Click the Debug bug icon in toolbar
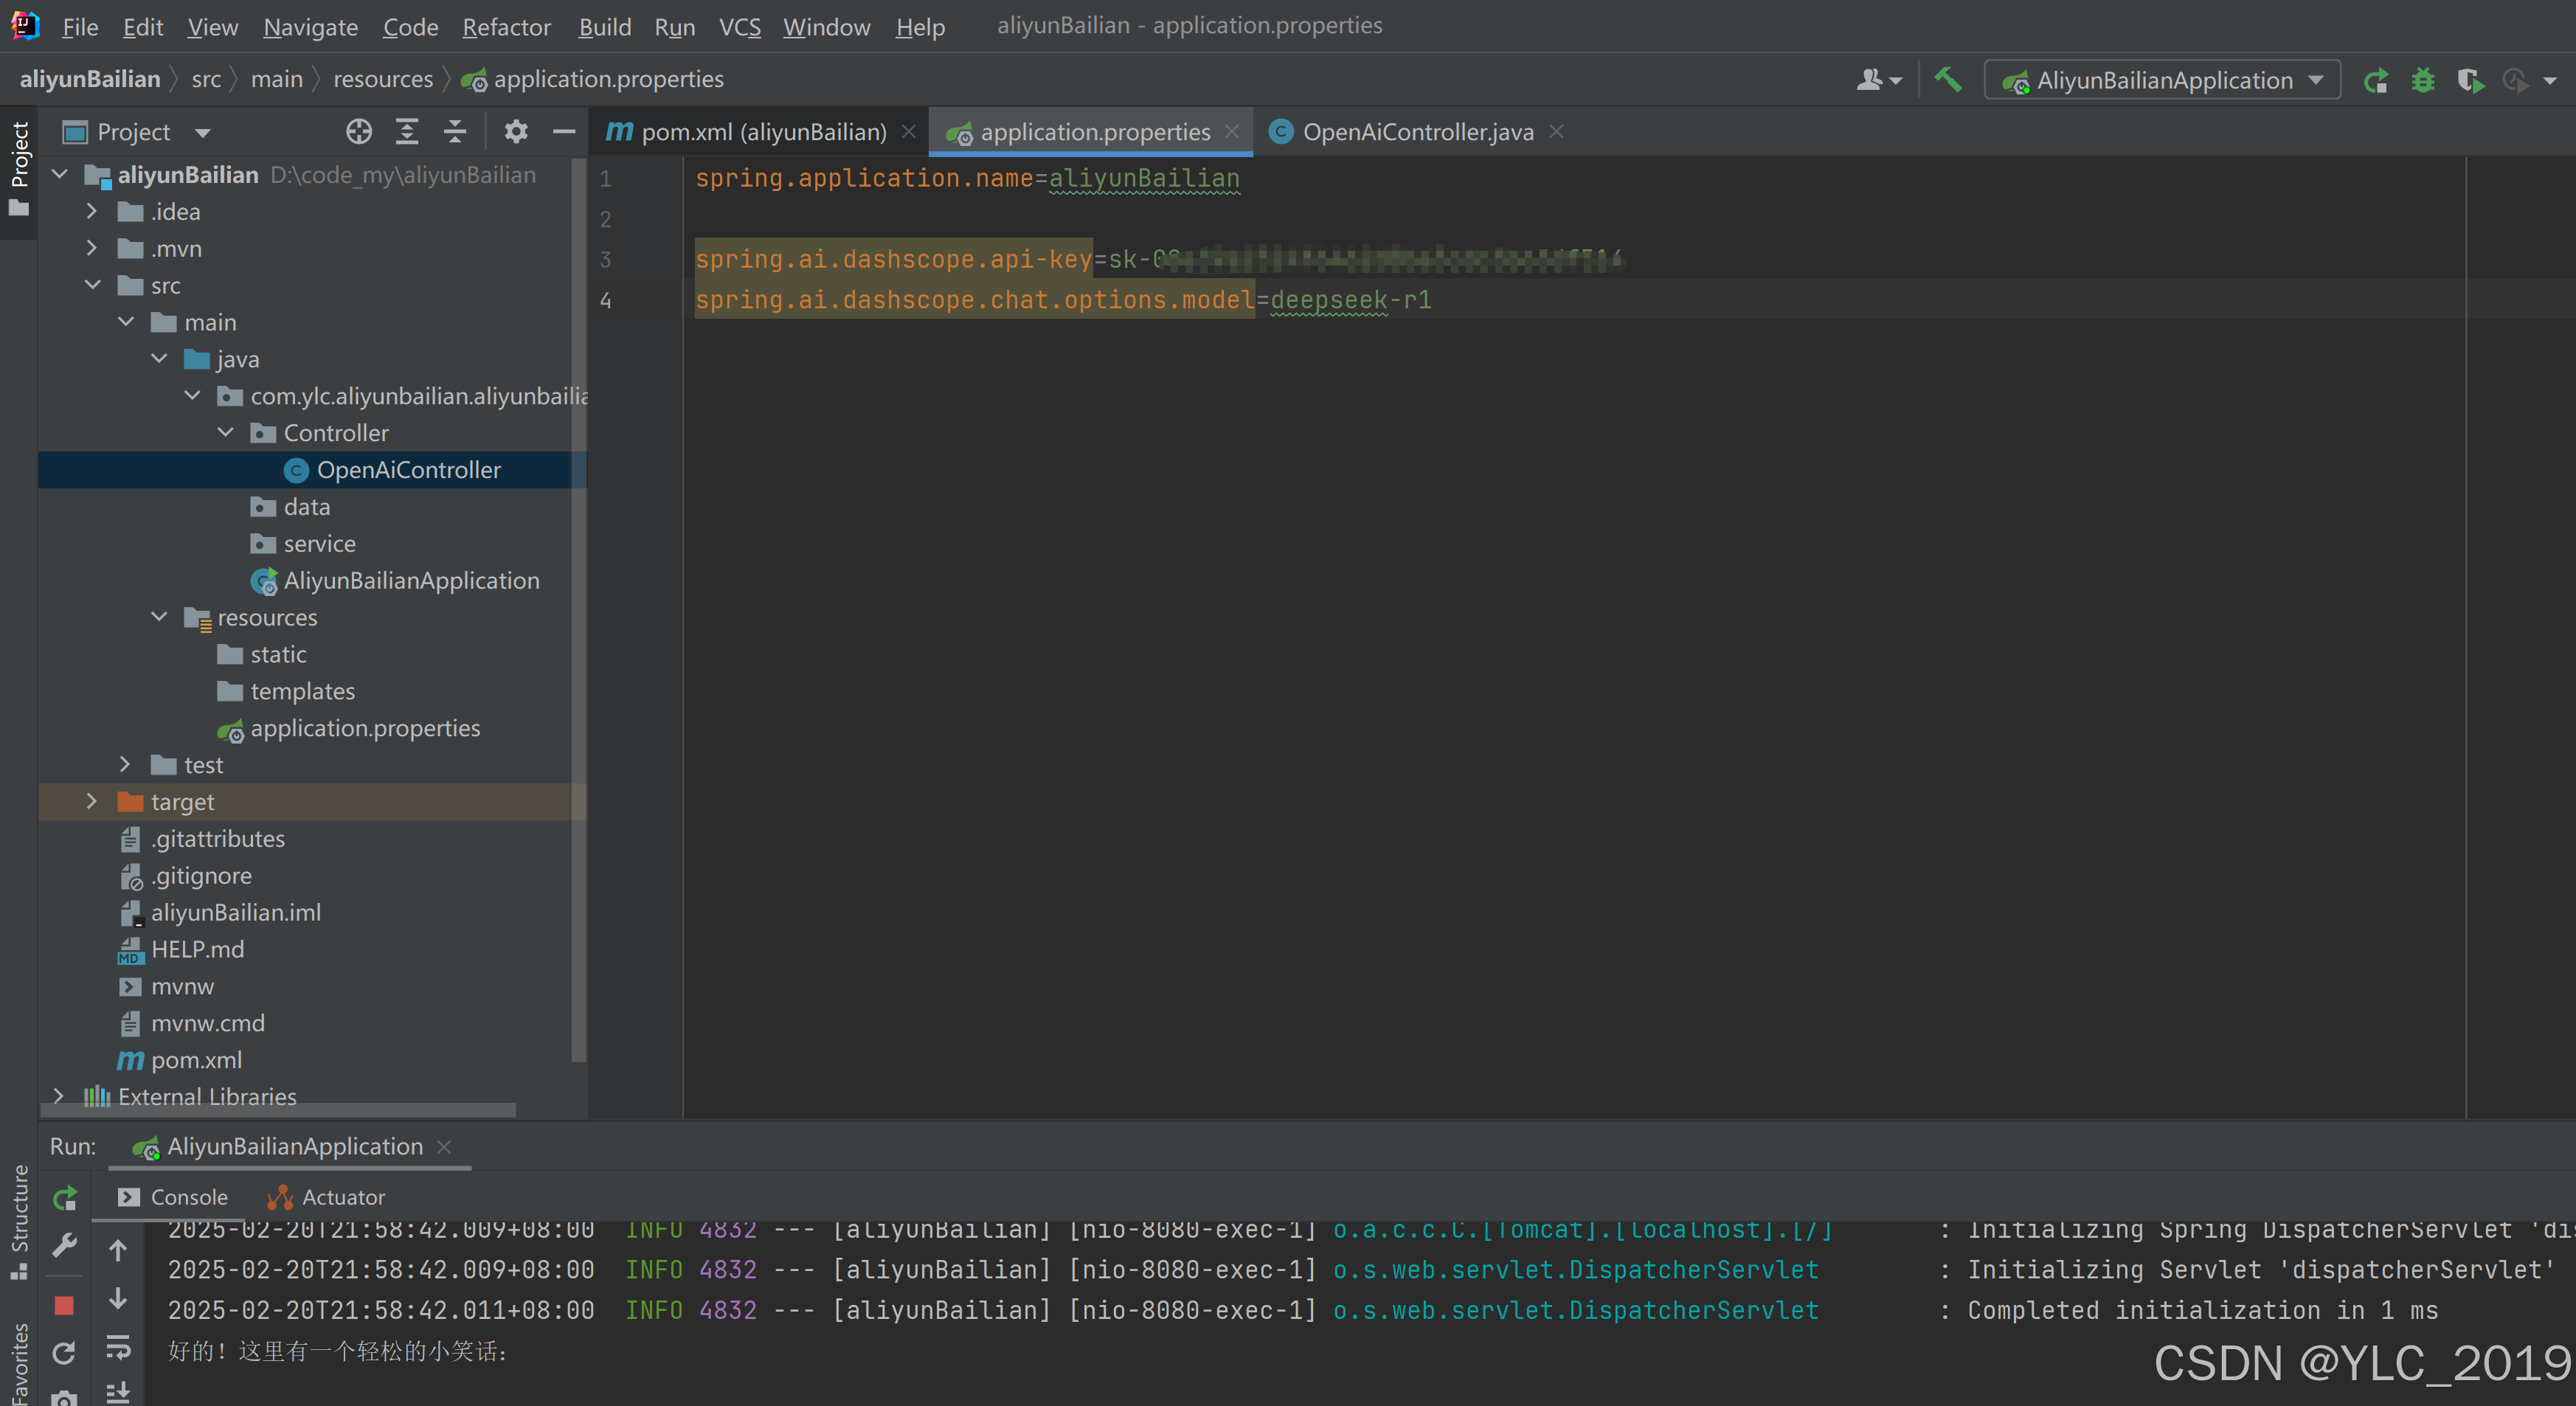Image resolution: width=2576 pixels, height=1406 pixels. (x=2422, y=80)
